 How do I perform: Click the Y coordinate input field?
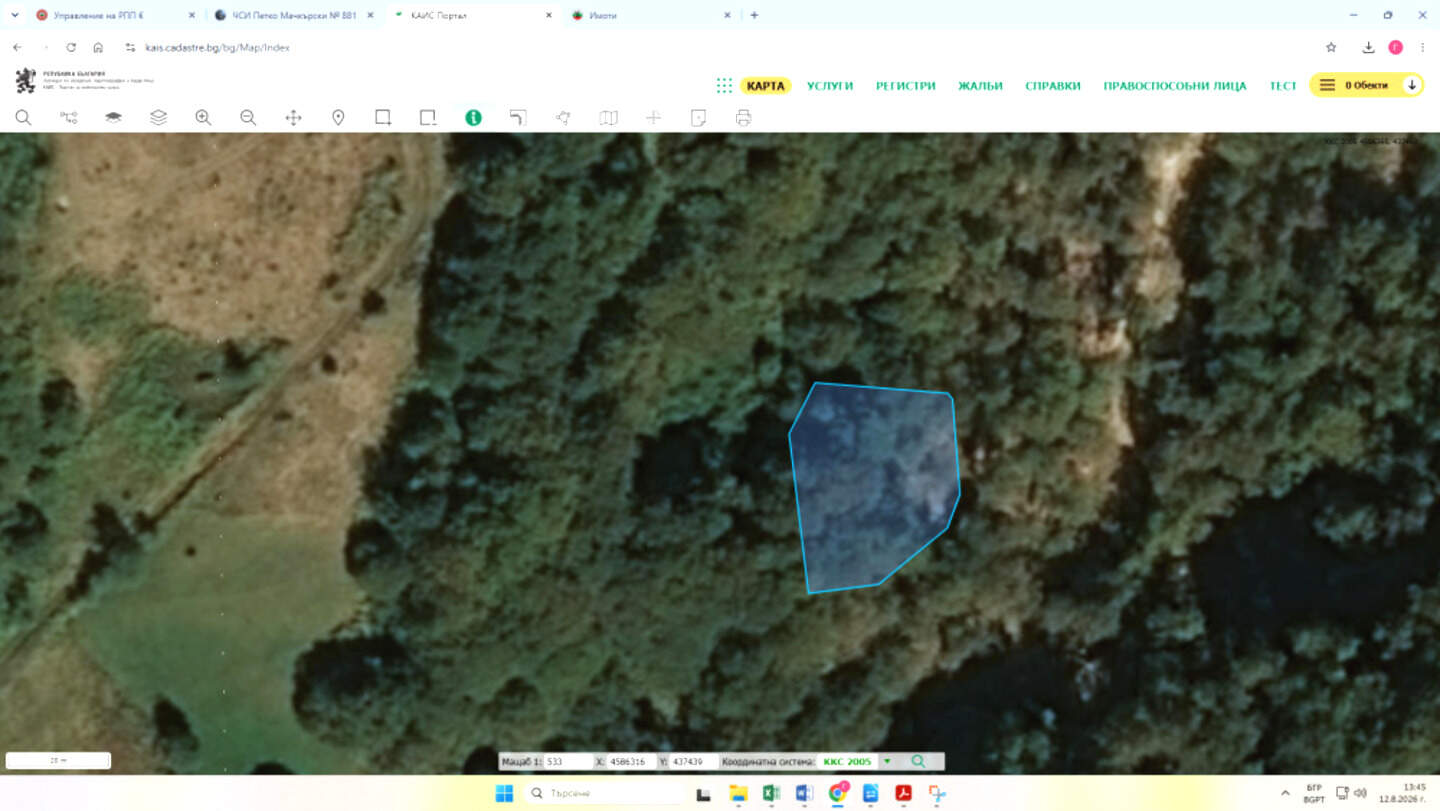click(694, 762)
